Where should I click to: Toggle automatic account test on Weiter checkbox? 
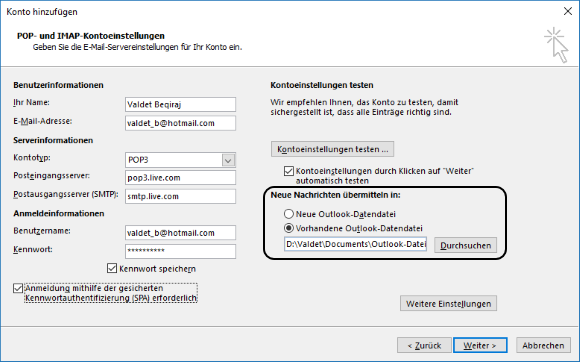point(289,171)
